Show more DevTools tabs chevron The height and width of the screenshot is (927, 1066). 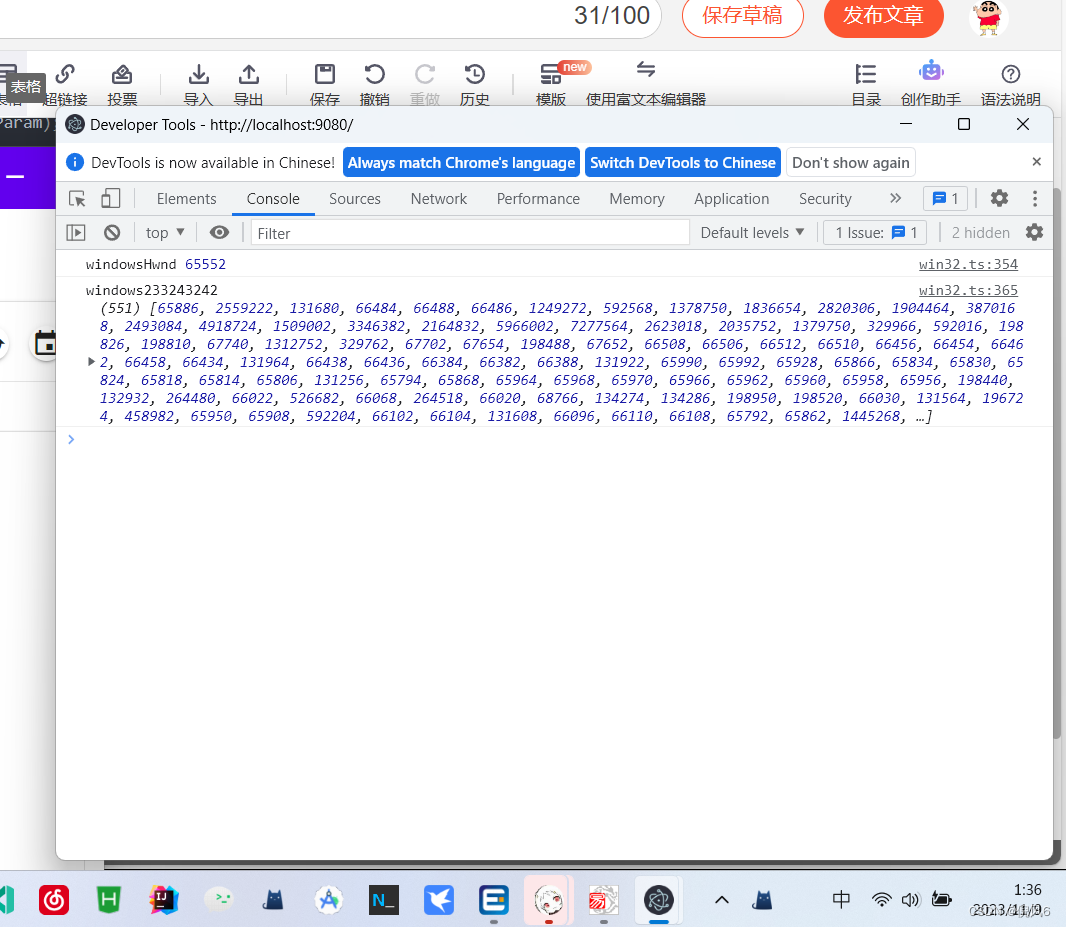click(895, 198)
